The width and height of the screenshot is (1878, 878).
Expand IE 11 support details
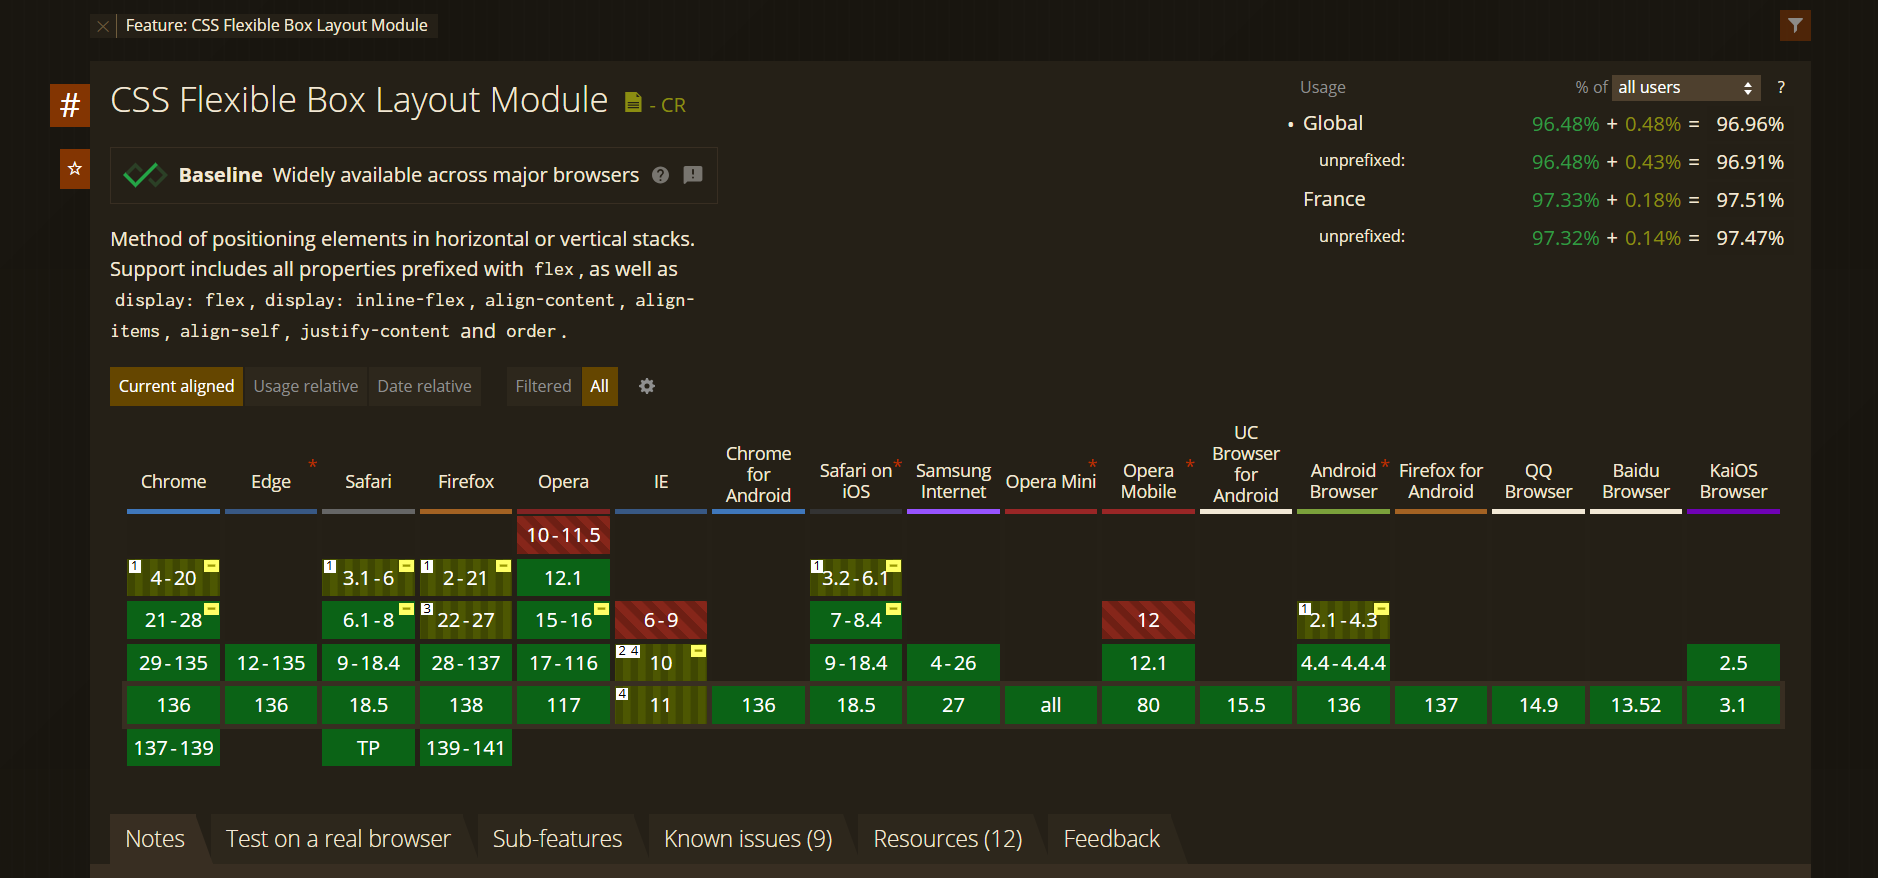pos(660,705)
